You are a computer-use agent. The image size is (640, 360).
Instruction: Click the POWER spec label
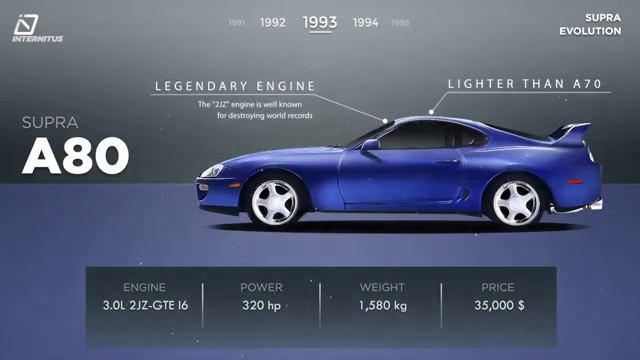click(261, 287)
